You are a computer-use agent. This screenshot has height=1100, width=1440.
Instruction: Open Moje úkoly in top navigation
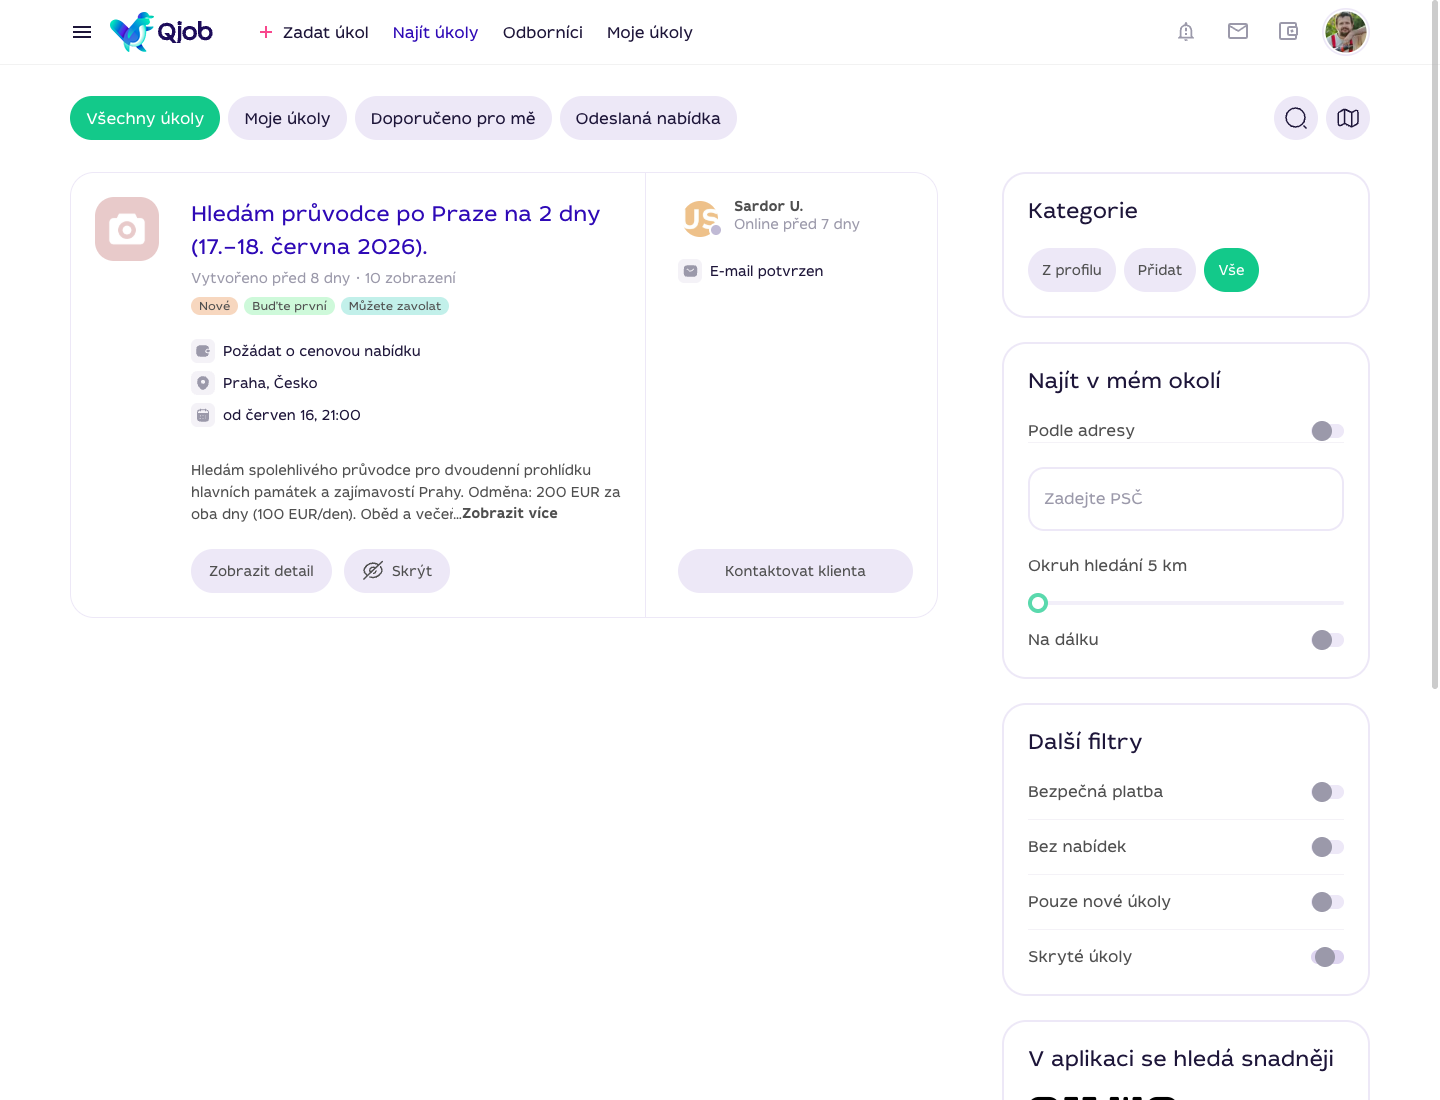[650, 32]
